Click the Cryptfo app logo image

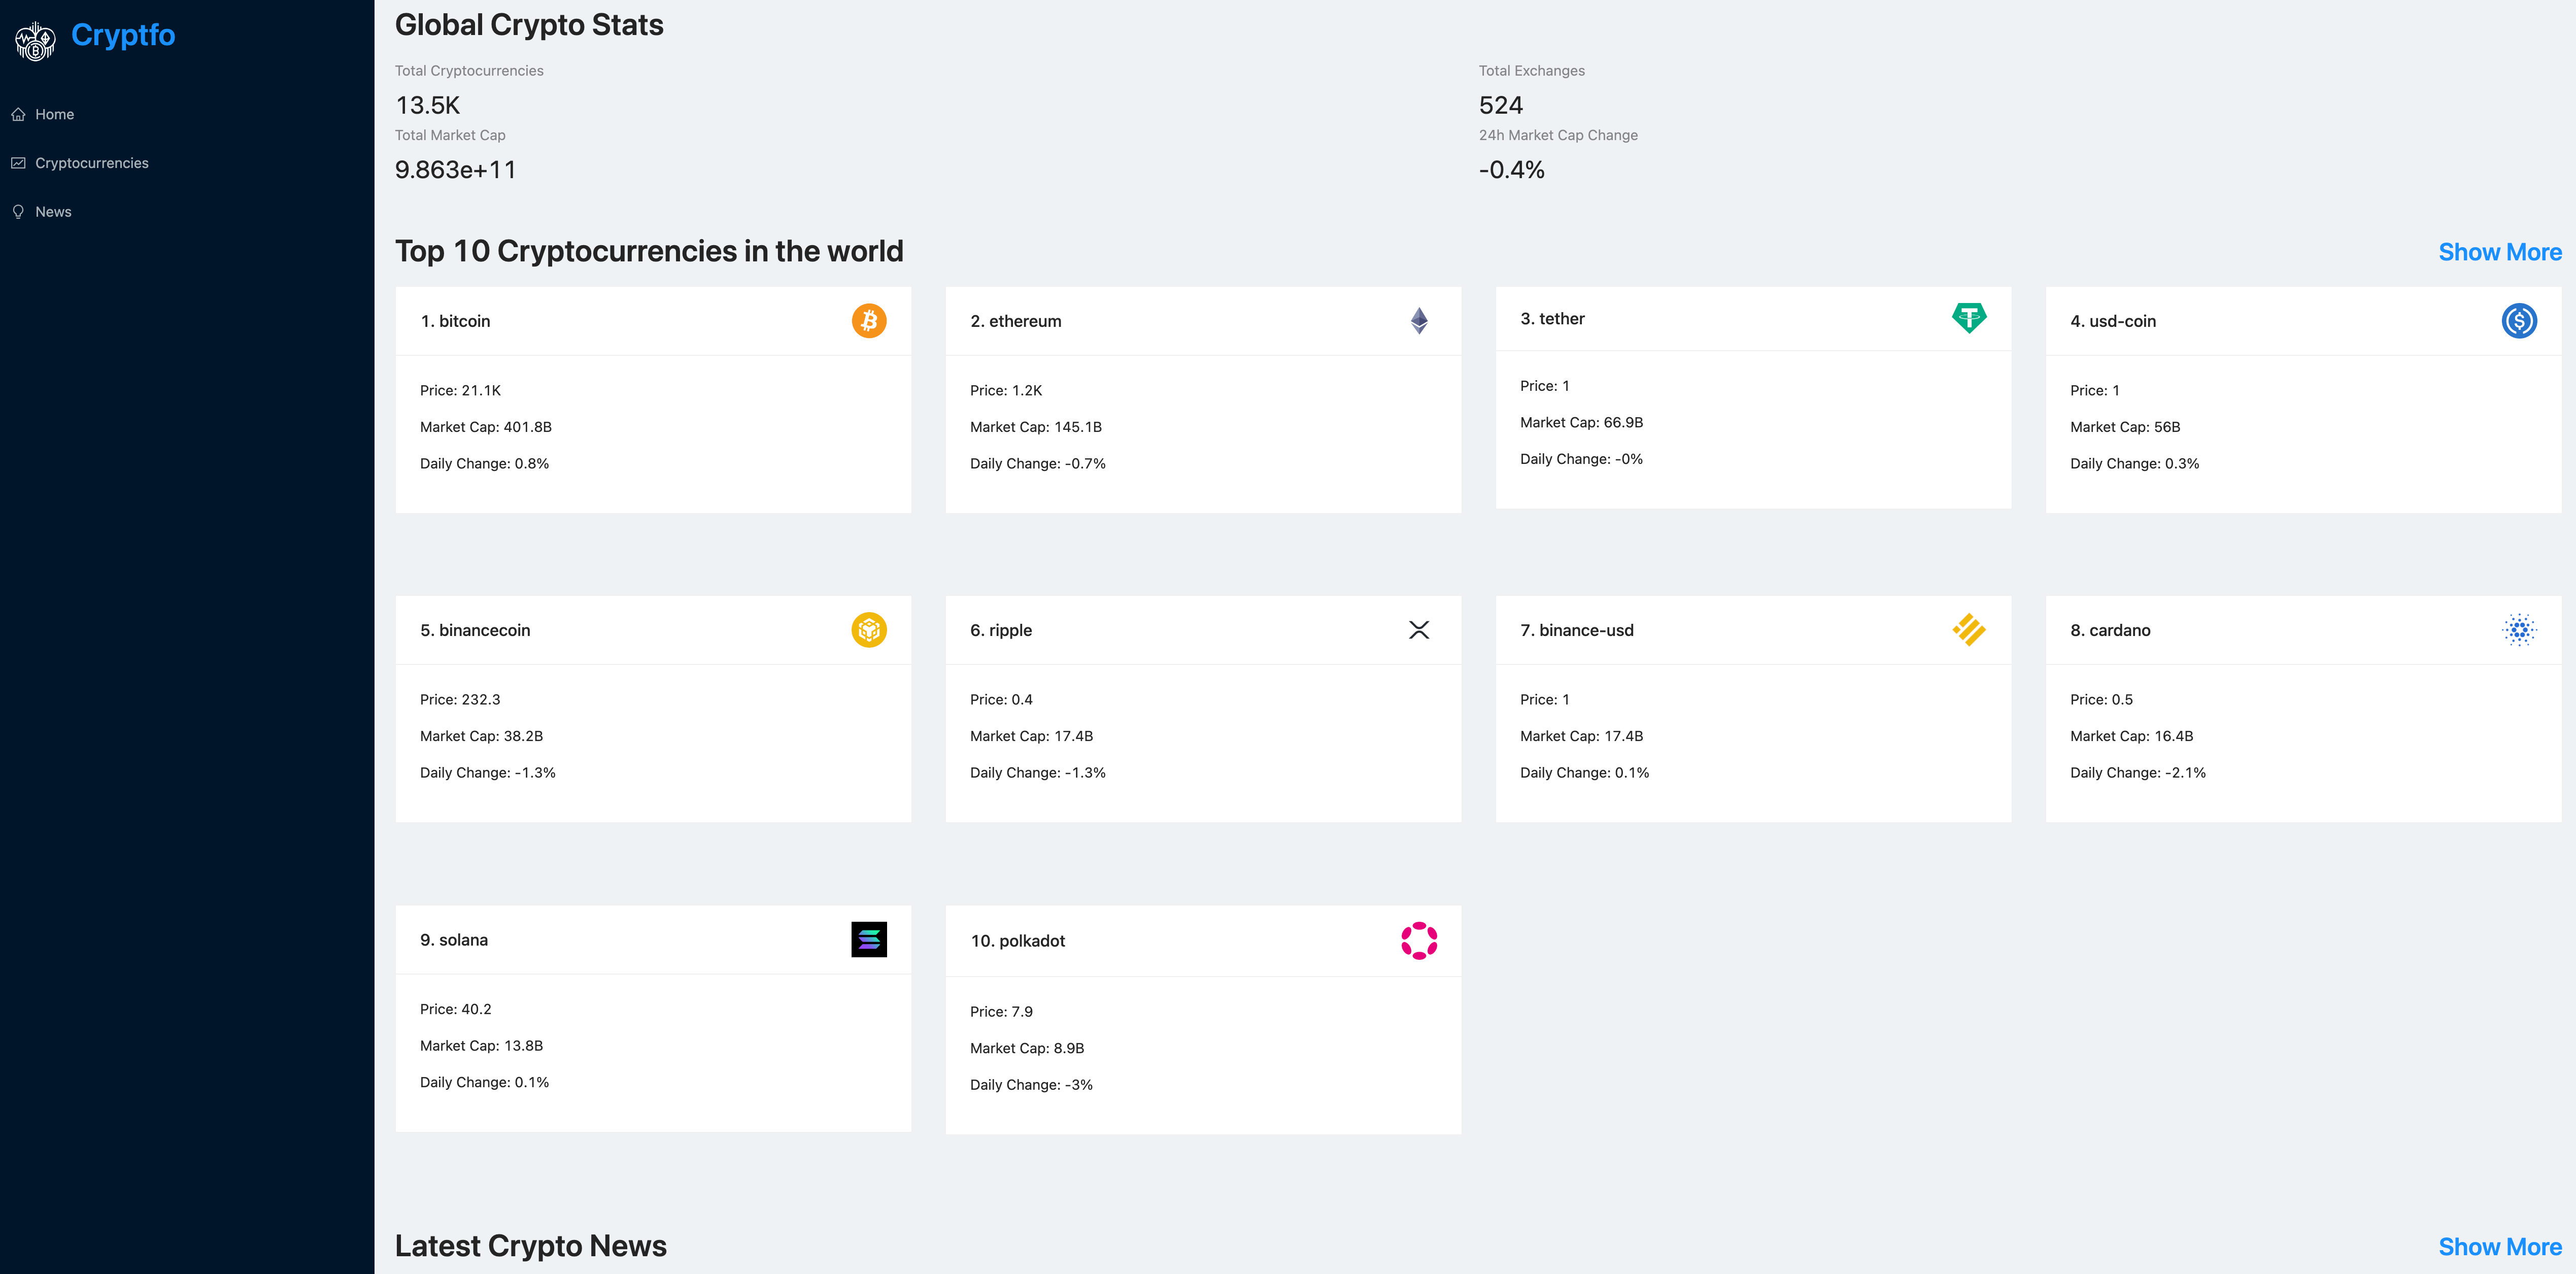pyautogui.click(x=36, y=41)
